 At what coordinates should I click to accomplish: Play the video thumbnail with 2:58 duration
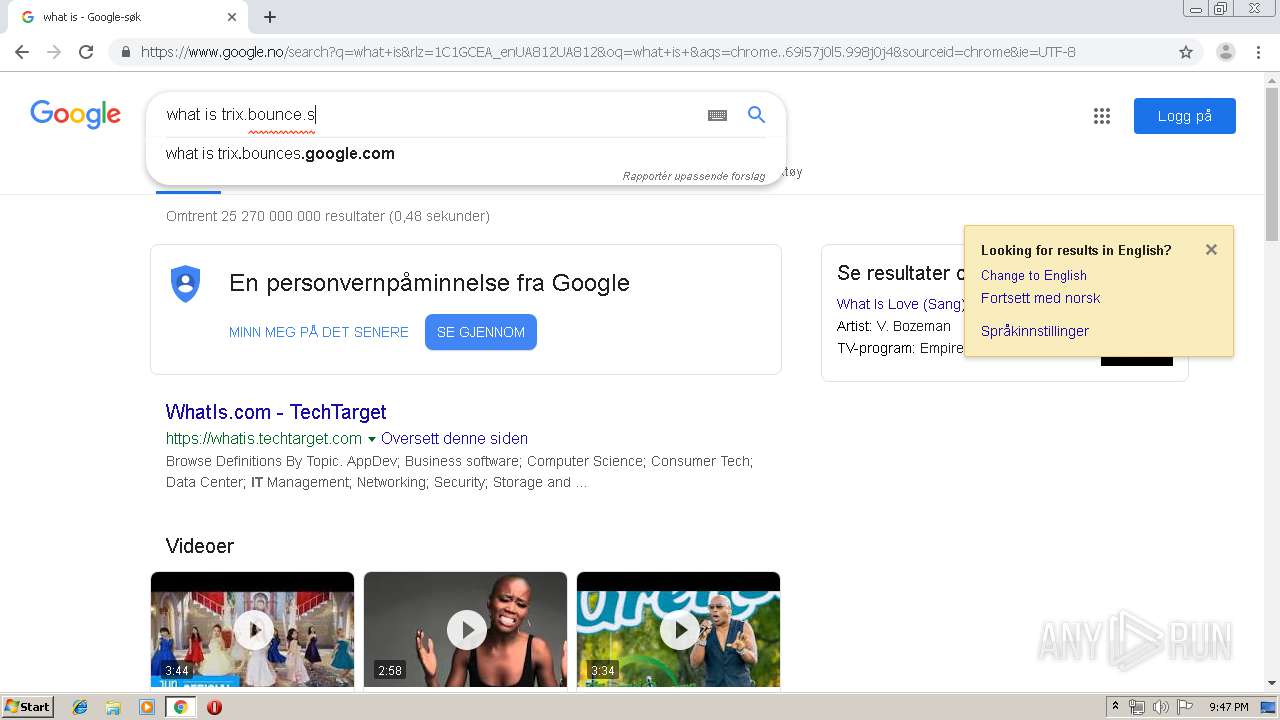point(465,629)
